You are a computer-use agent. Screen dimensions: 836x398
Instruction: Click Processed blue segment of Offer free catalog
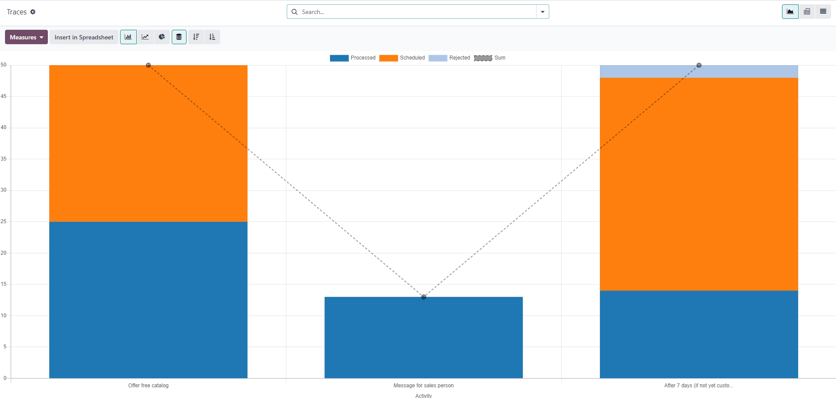tap(148, 300)
